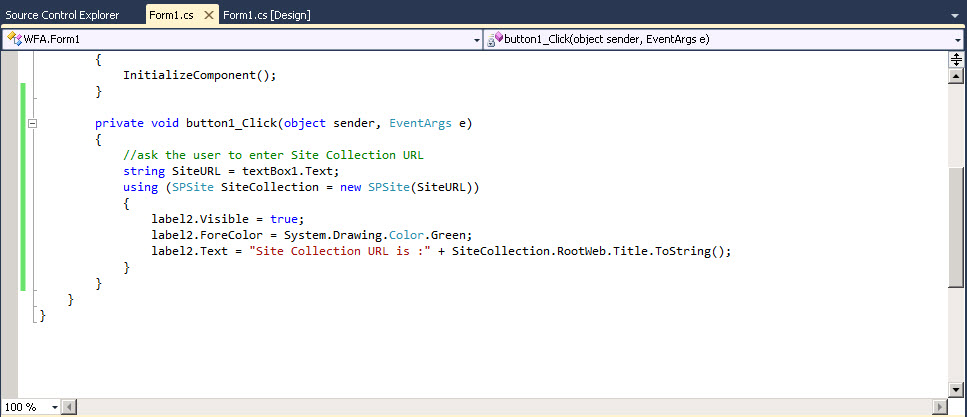
Task: Click the //ask the user comment line
Action: tap(273, 155)
